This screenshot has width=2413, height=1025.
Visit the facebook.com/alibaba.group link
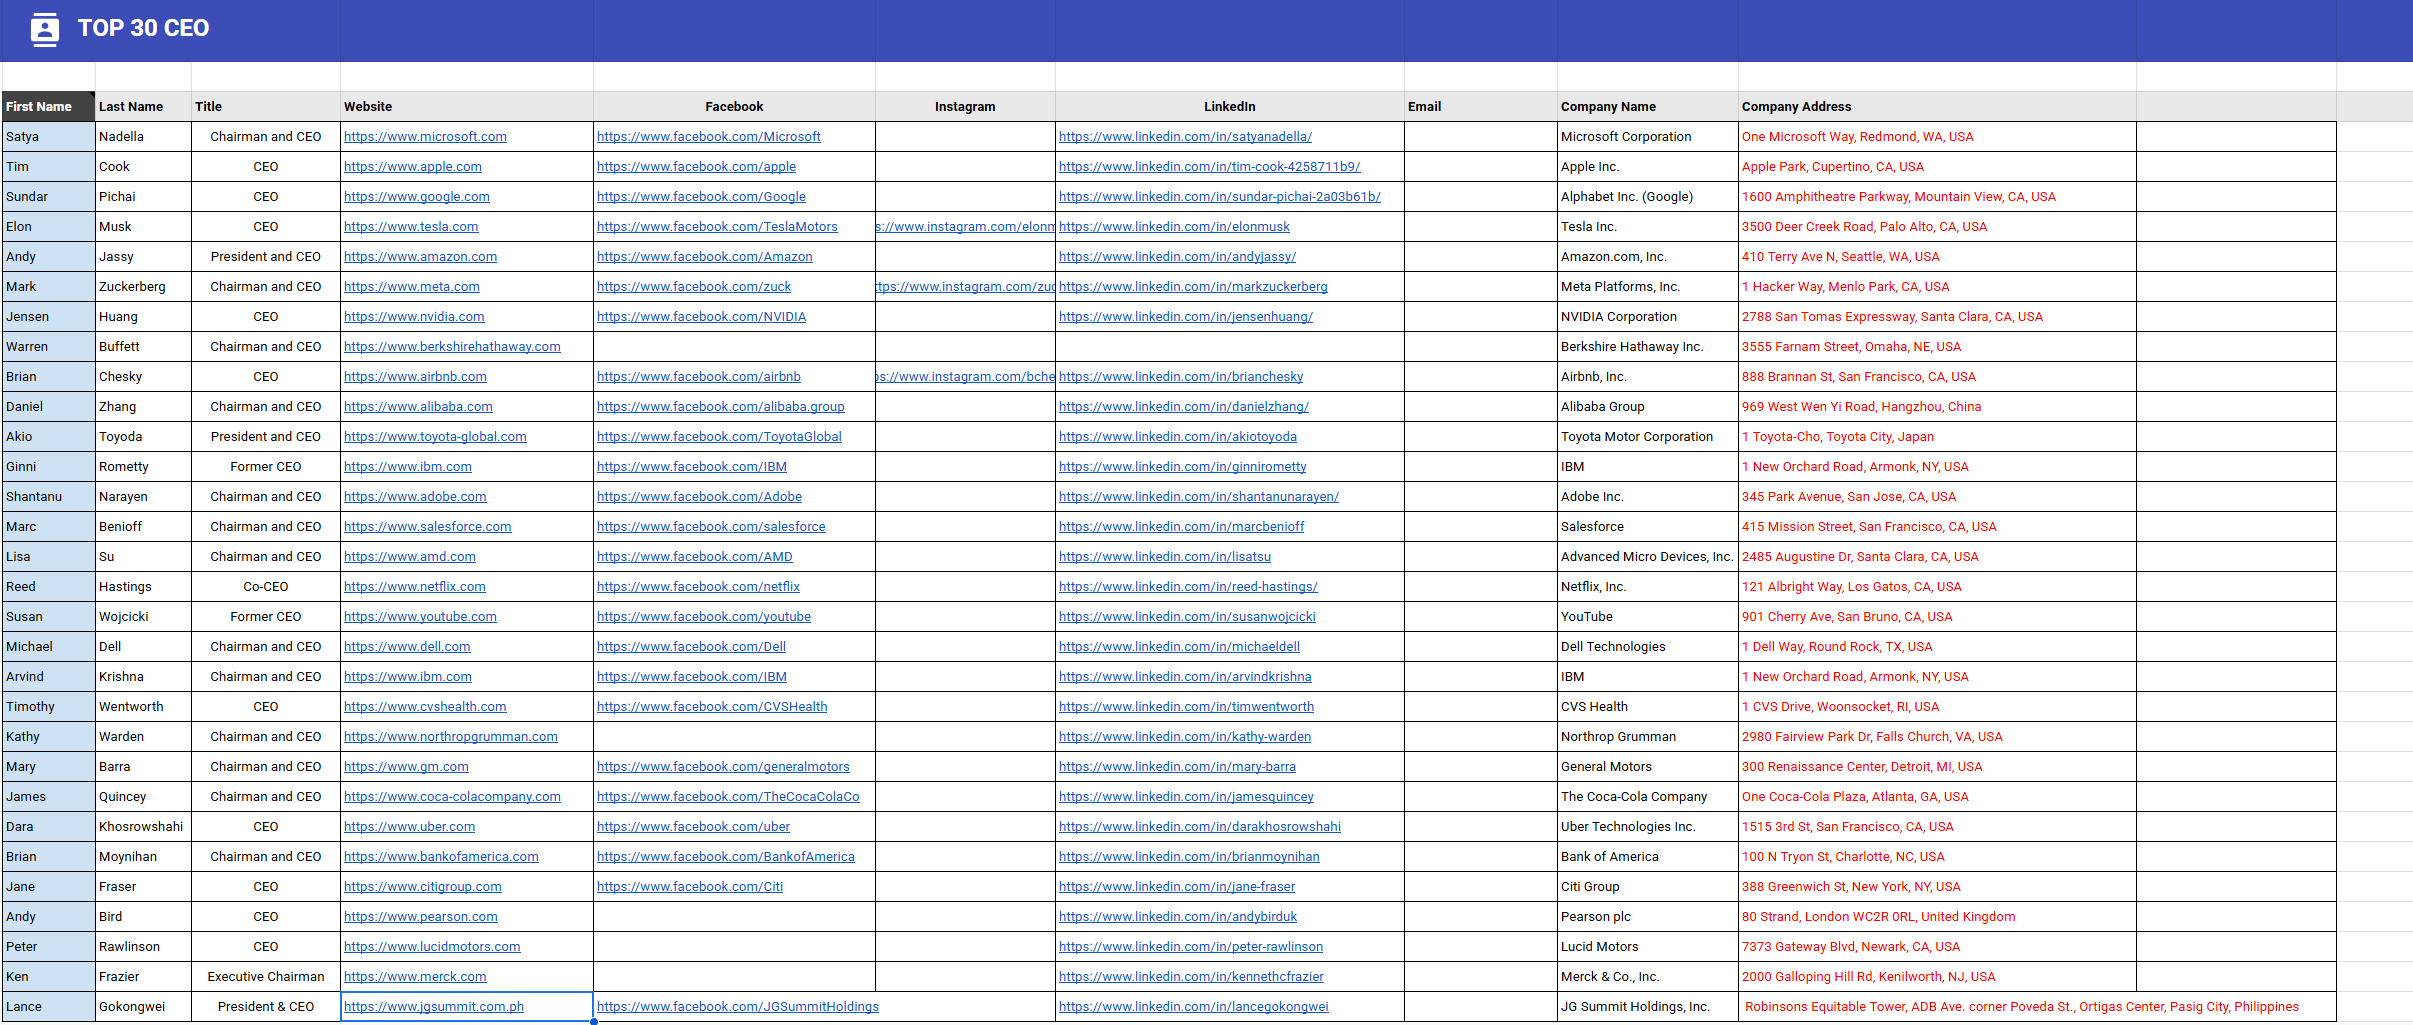[x=721, y=407]
